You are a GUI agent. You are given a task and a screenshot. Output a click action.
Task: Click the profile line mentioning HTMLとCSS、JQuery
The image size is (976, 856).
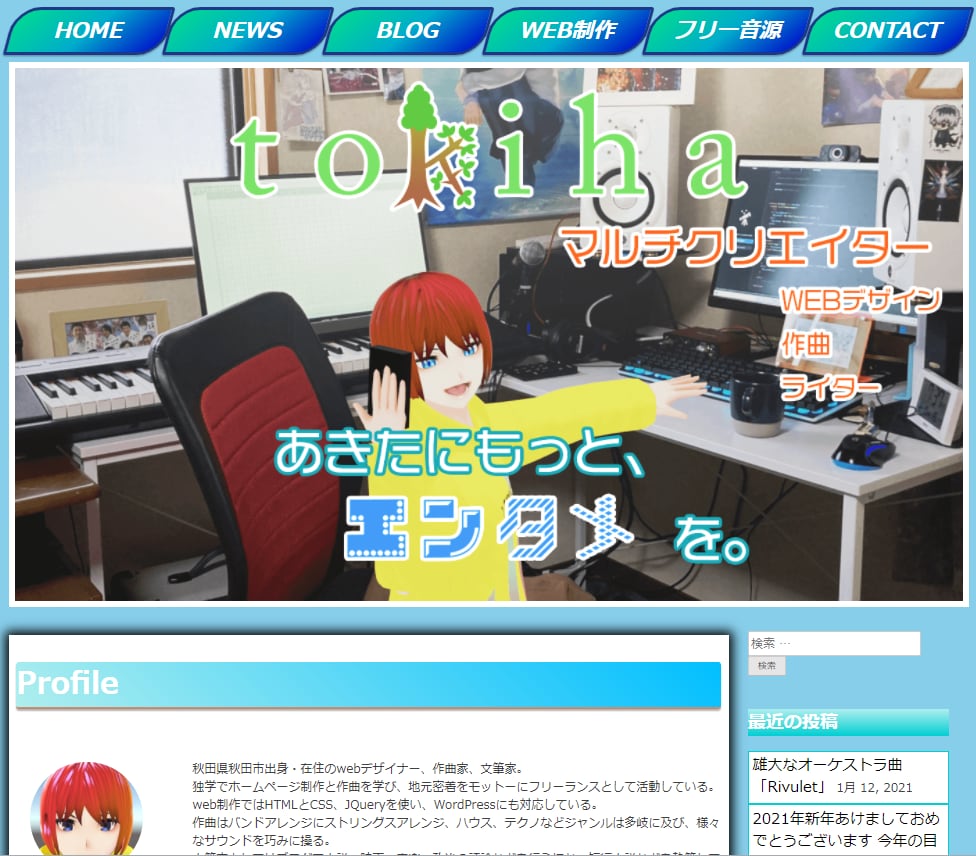[395, 804]
